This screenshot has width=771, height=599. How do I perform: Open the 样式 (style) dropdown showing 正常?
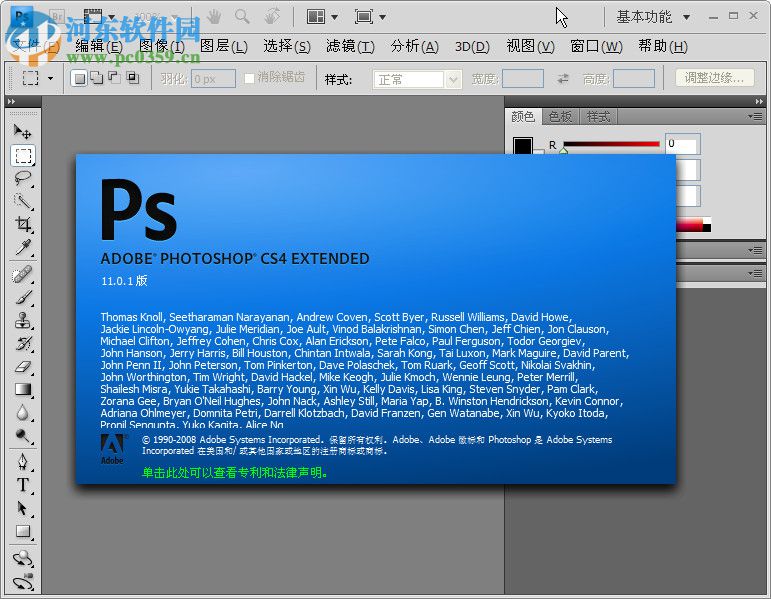click(x=417, y=79)
